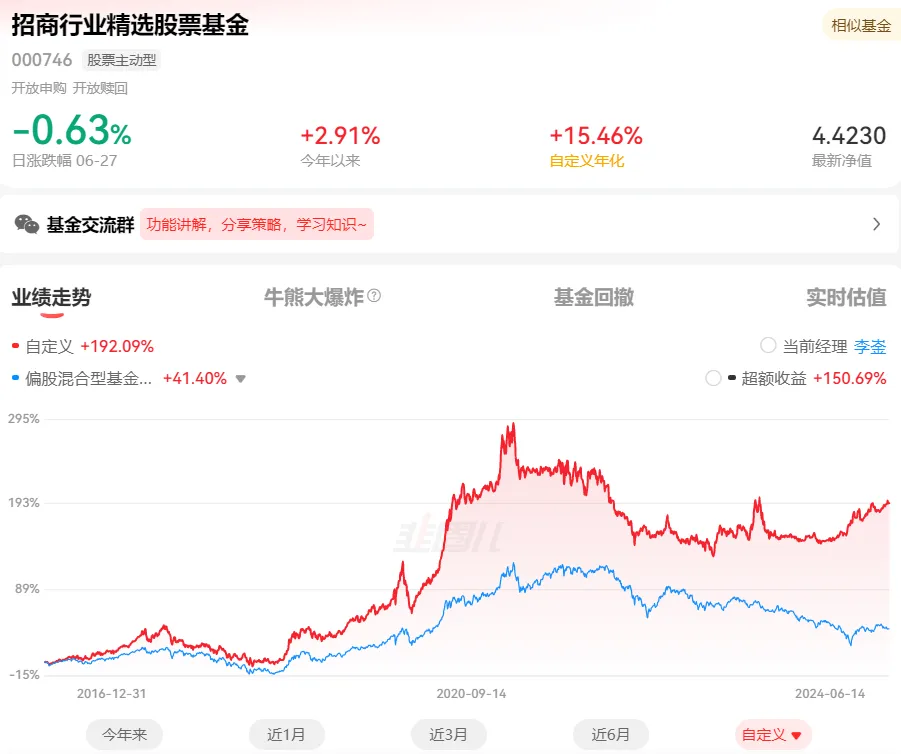Expand the 偏股混合型基金 benchmark dropdown
Image resolution: width=901 pixels, height=754 pixels.
tap(241, 379)
